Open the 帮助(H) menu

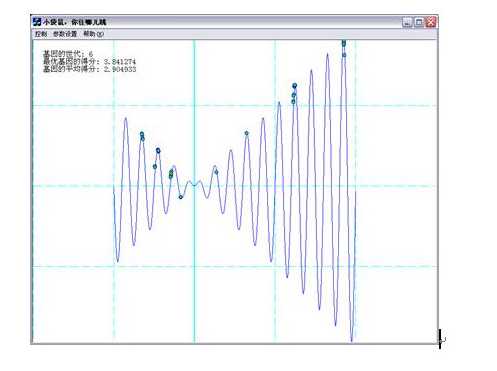(93, 34)
